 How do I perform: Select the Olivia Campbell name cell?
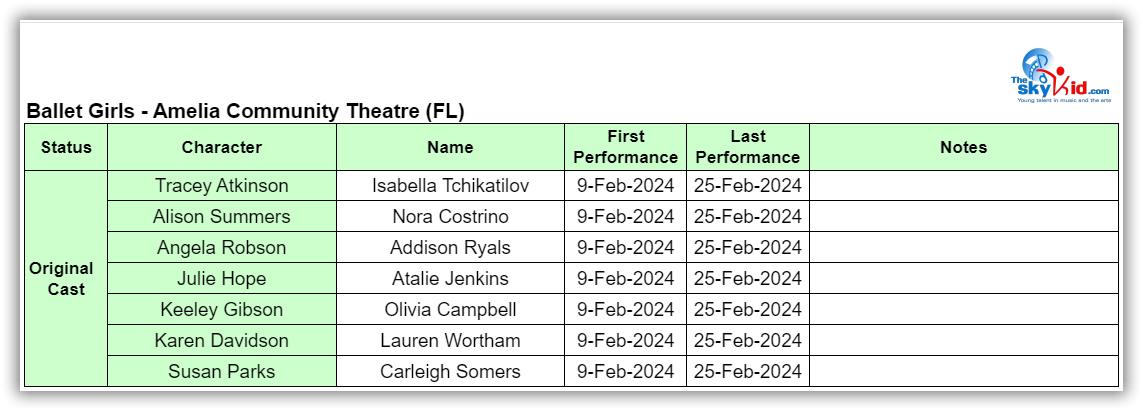point(450,310)
